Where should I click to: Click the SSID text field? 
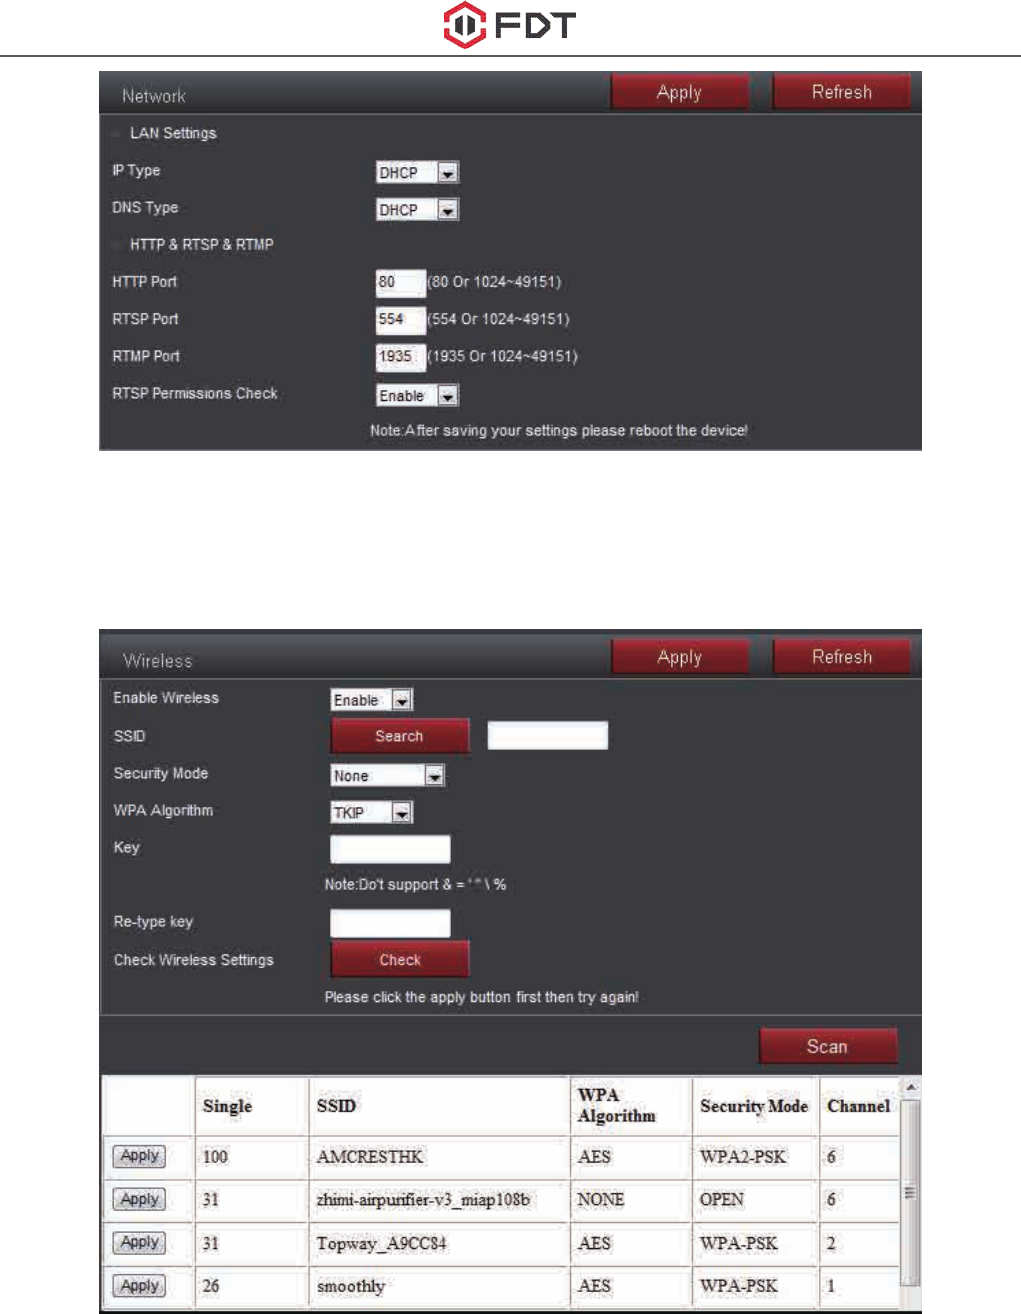[547, 736]
